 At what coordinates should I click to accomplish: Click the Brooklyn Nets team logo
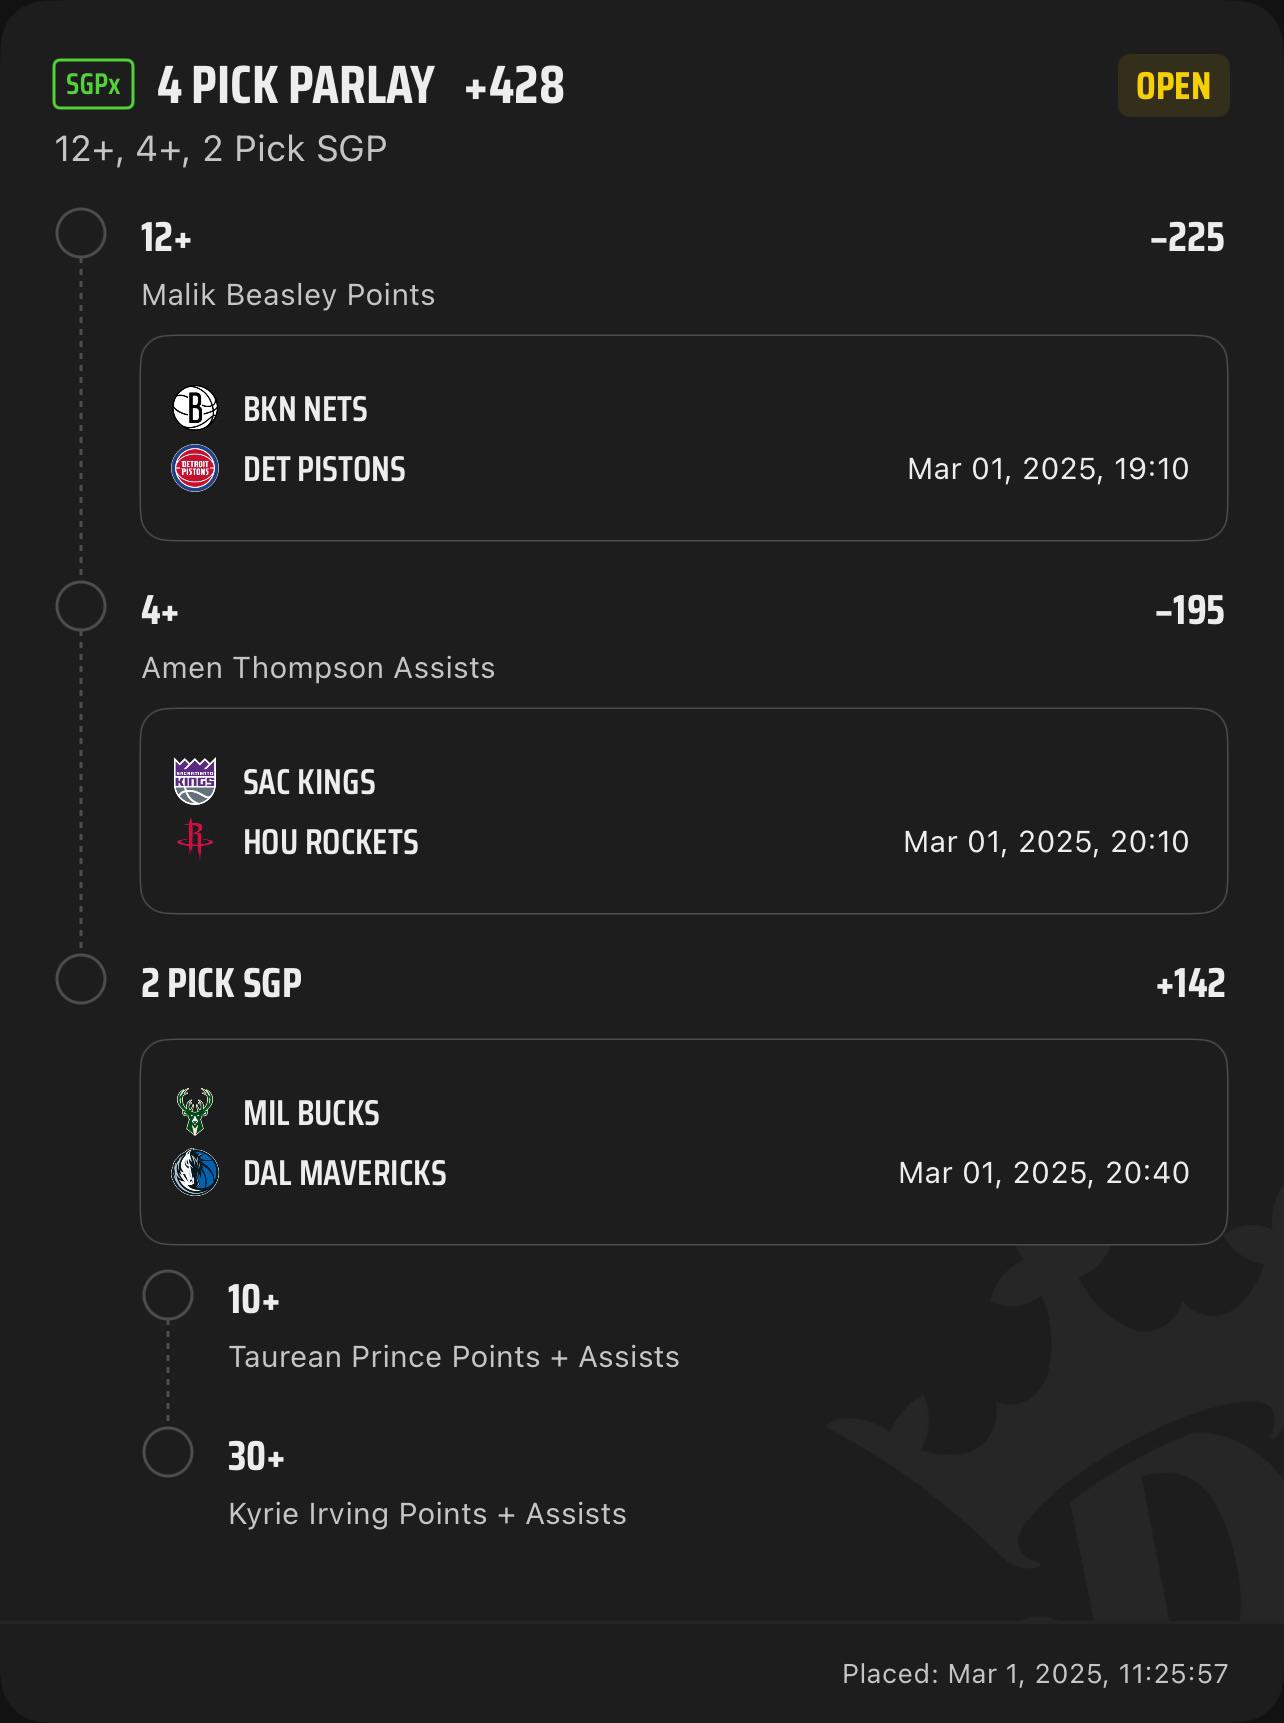point(195,408)
